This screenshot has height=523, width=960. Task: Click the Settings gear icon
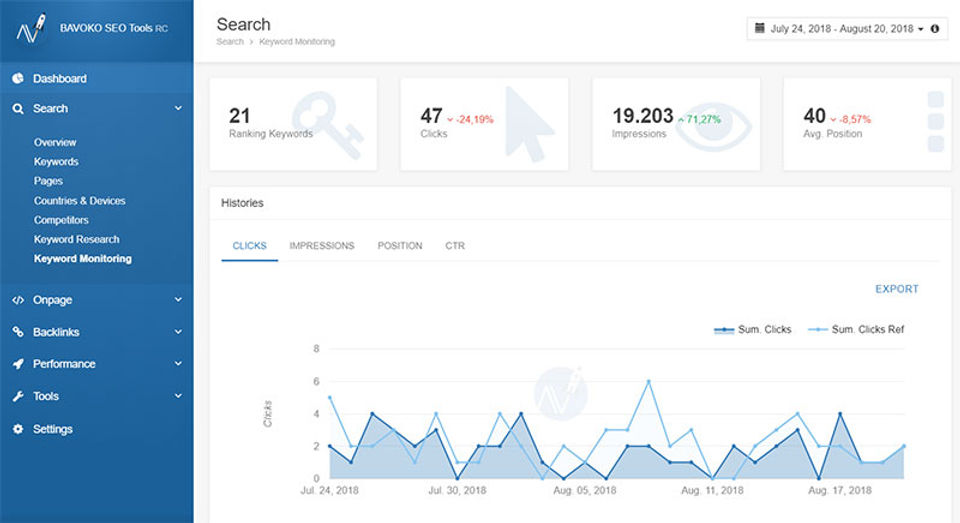(18, 429)
